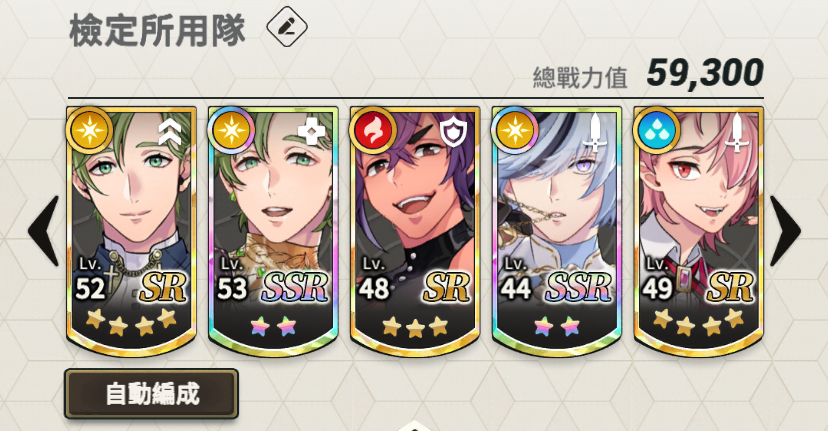828x431 pixels.
Task: Click the sword role icon on Lv. 44 card
Action: pyautogui.click(x=595, y=132)
